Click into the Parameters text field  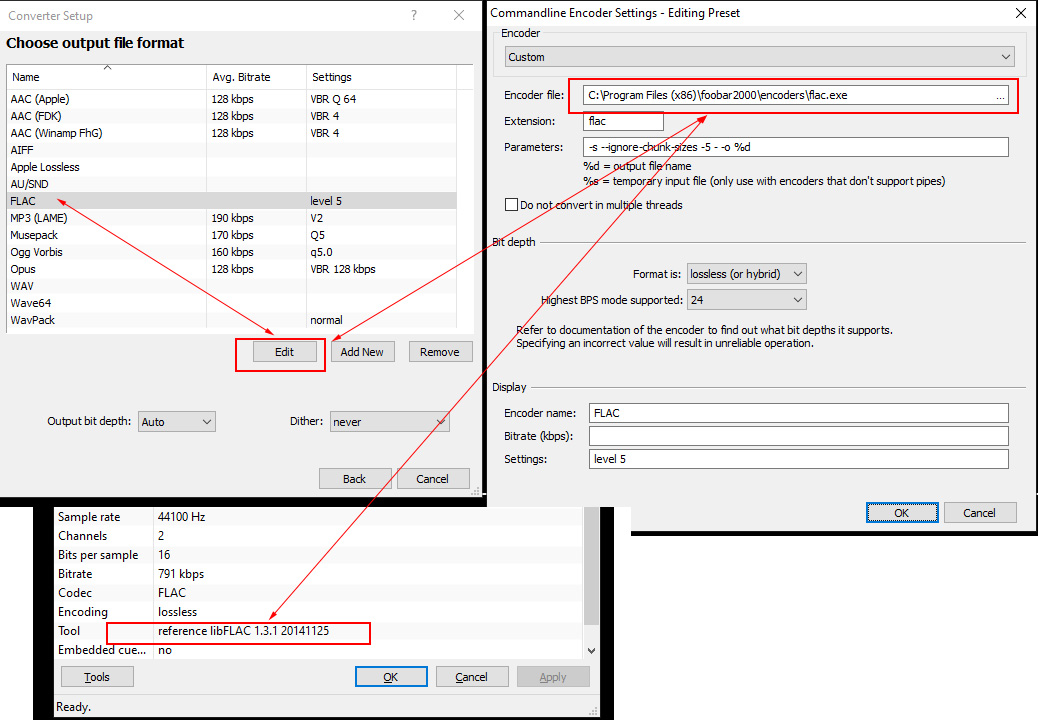[795, 148]
